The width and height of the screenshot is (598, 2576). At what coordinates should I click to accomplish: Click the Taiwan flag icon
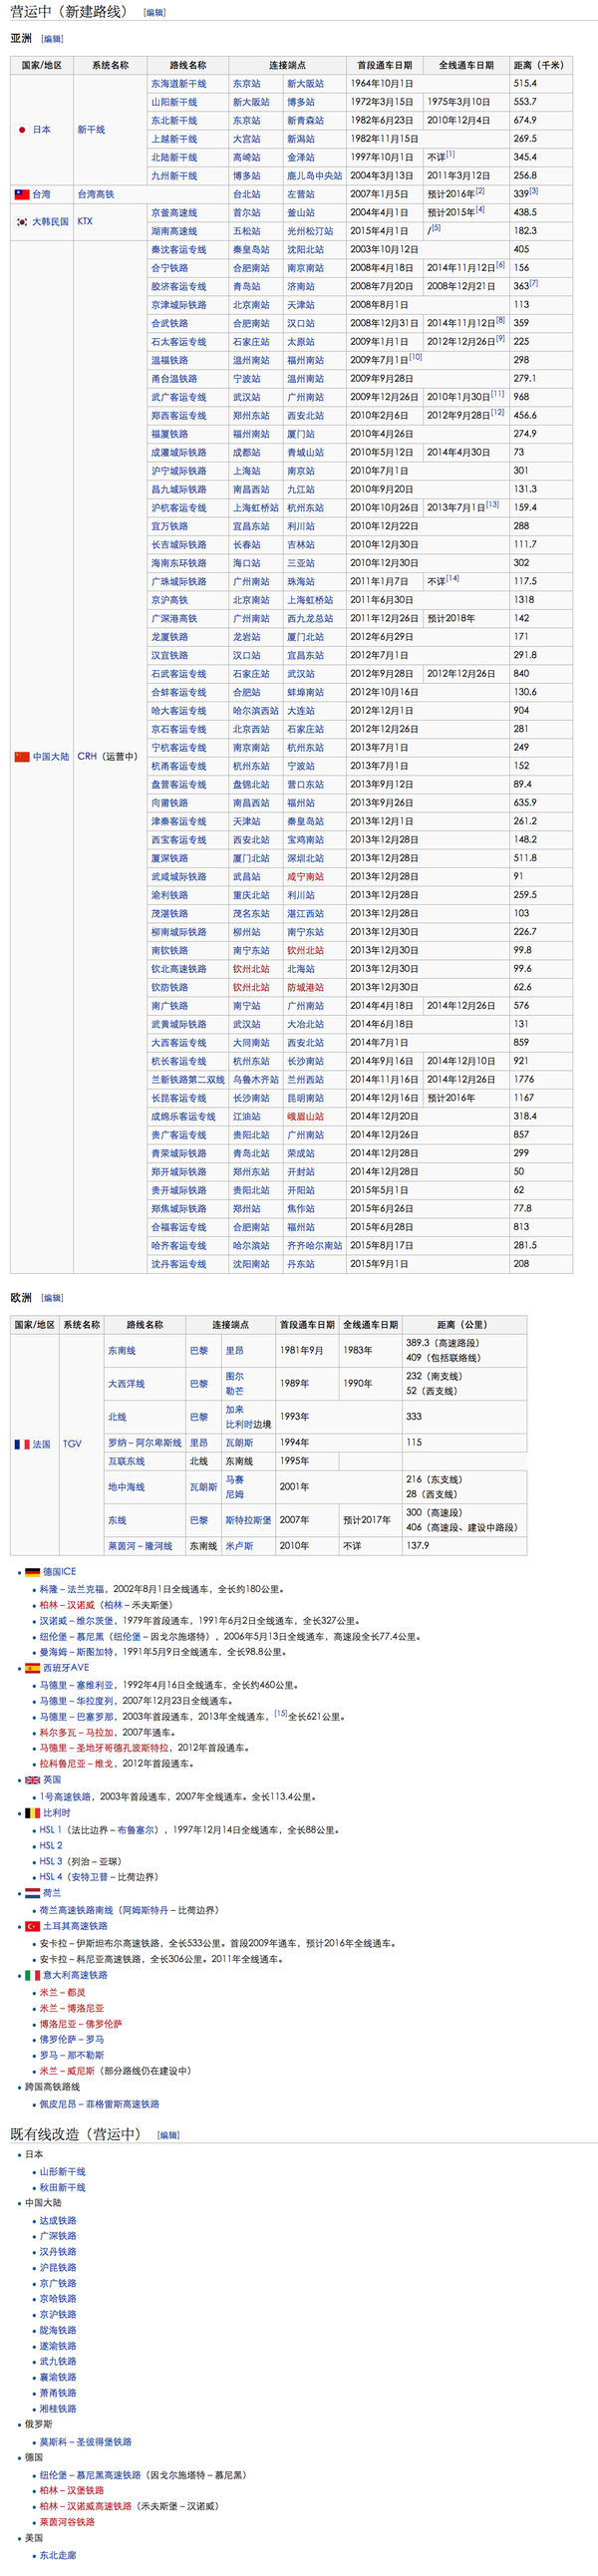[x=22, y=194]
